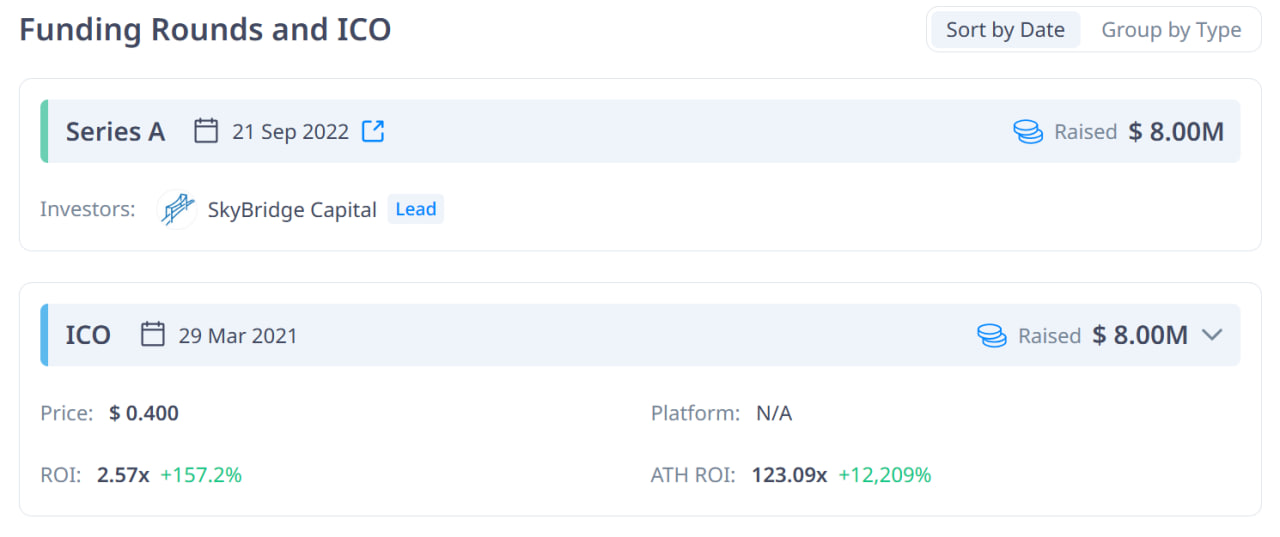
Task: Select the Sort by Date option
Action: click(x=1005, y=30)
